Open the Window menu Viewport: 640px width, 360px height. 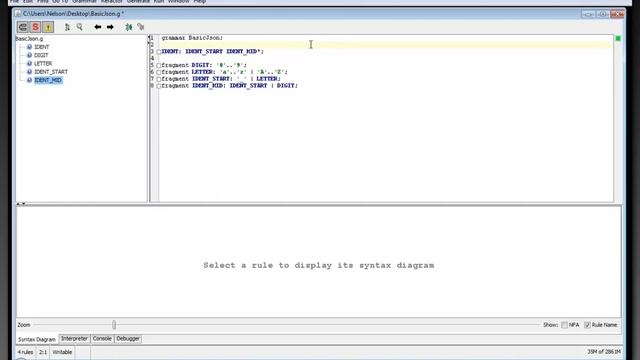(x=178, y=2)
